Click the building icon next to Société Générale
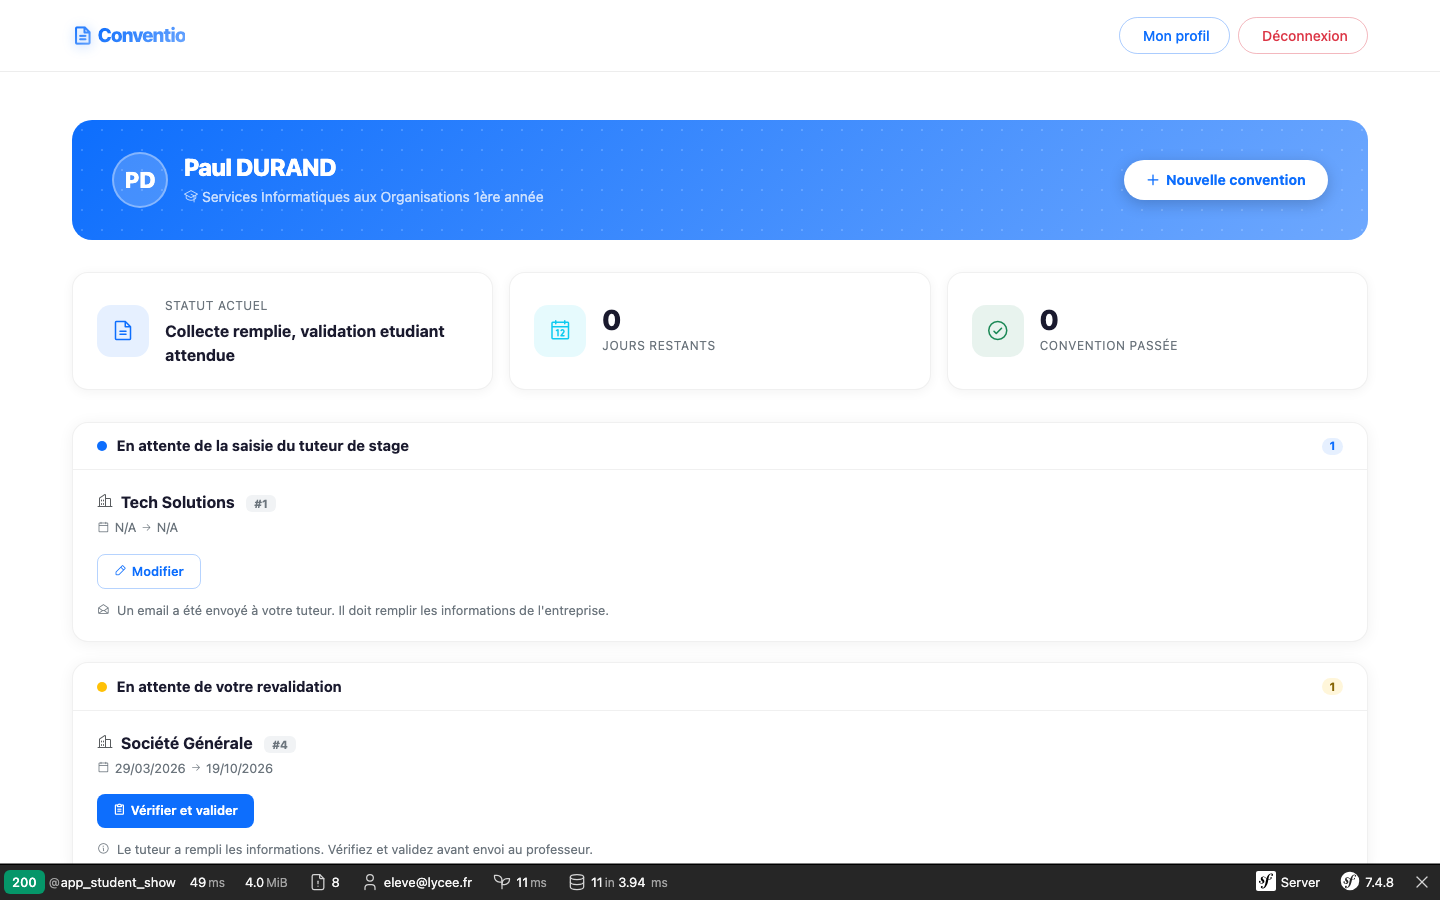1440x900 pixels. 105,742
